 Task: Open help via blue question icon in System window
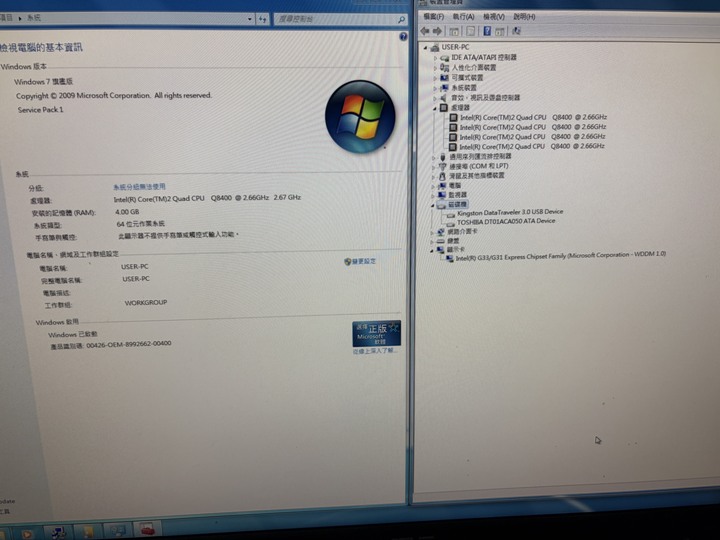pyautogui.click(x=403, y=37)
